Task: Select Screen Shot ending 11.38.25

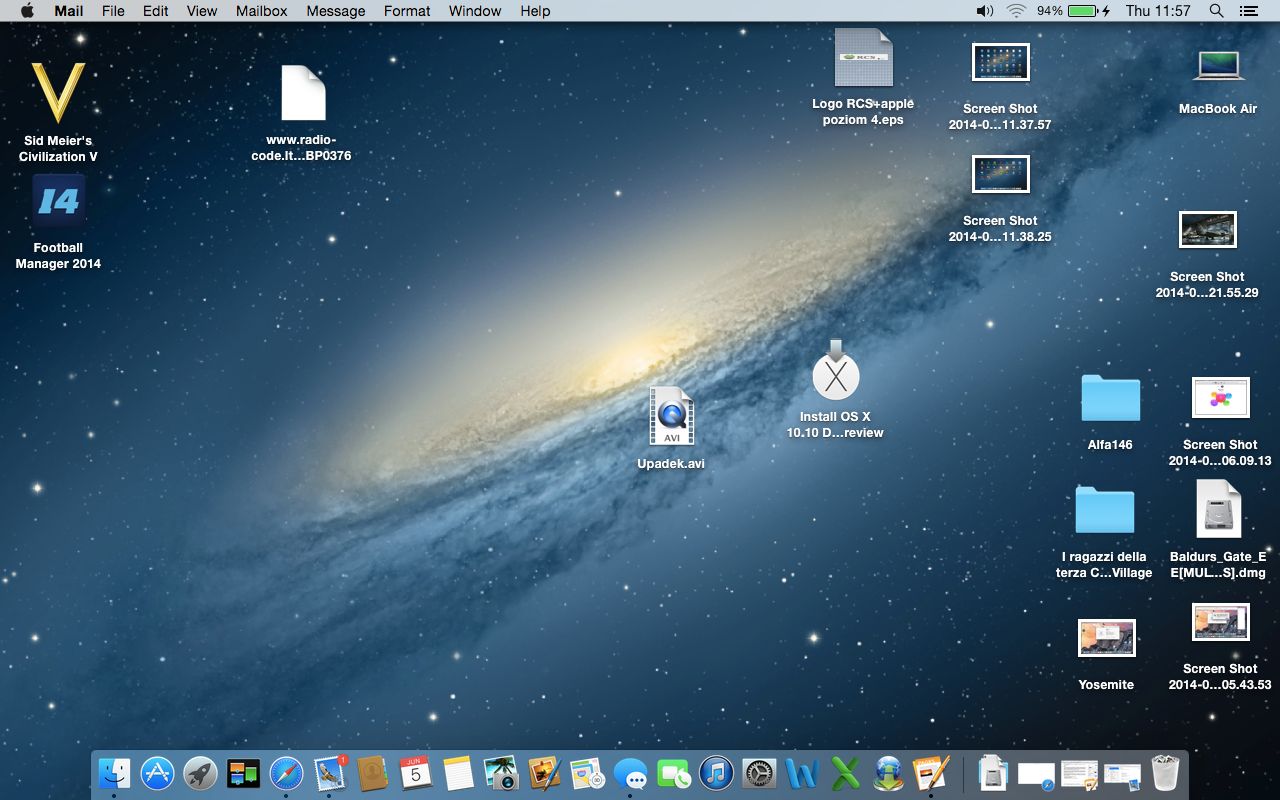Action: 1001,198
